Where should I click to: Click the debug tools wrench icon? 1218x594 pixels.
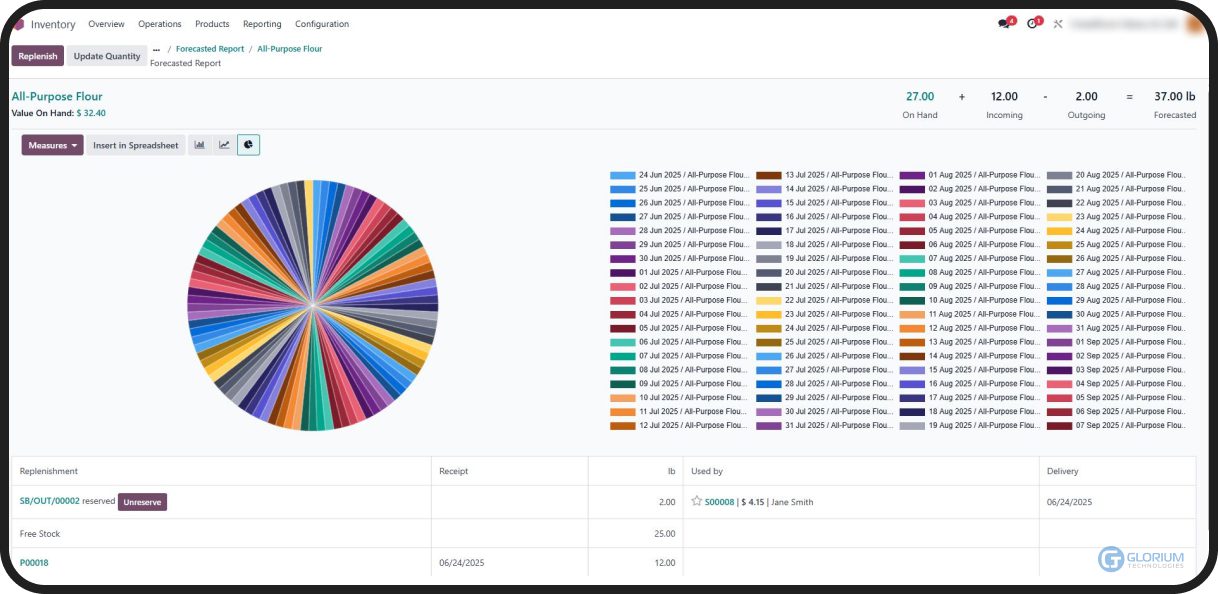click(x=1058, y=24)
